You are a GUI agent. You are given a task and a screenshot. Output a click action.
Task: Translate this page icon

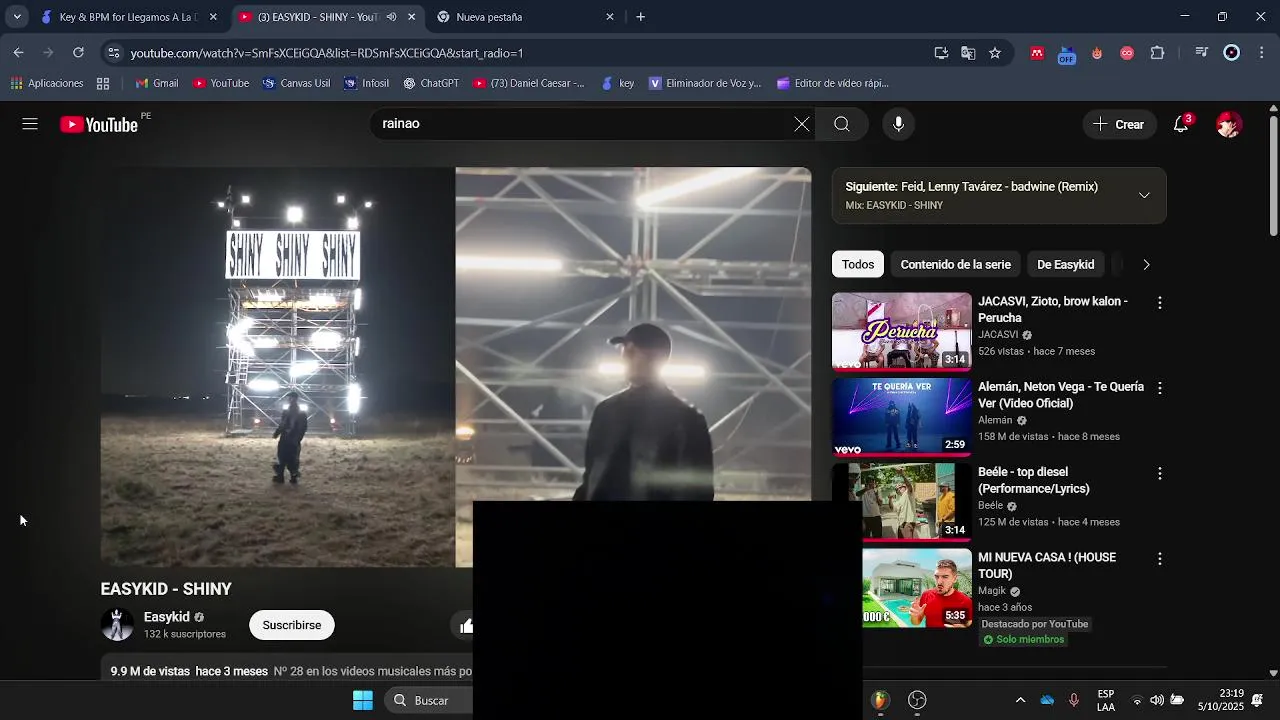click(x=968, y=53)
